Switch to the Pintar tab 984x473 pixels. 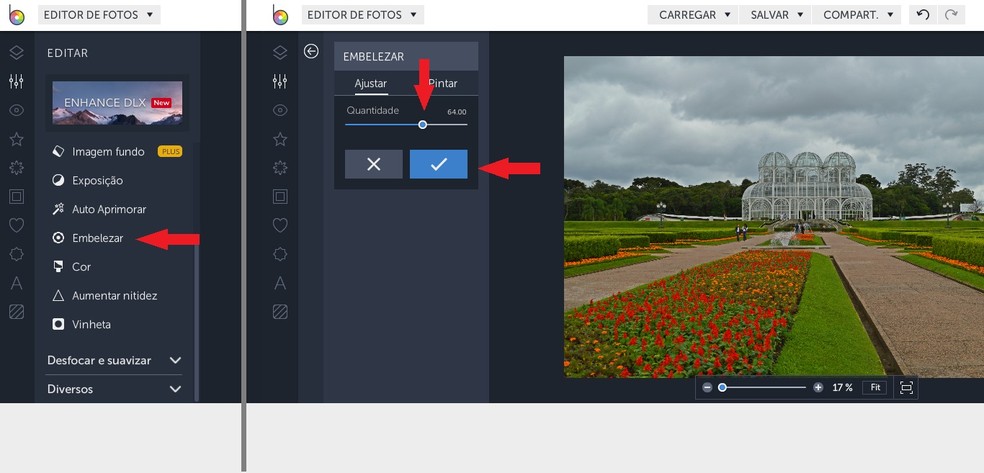pos(443,83)
